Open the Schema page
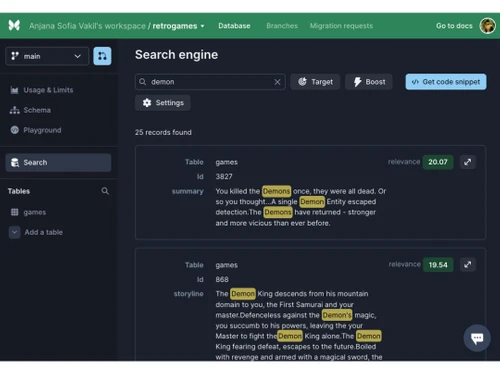Screen dimensions: 500x375 (x=31, y=110)
